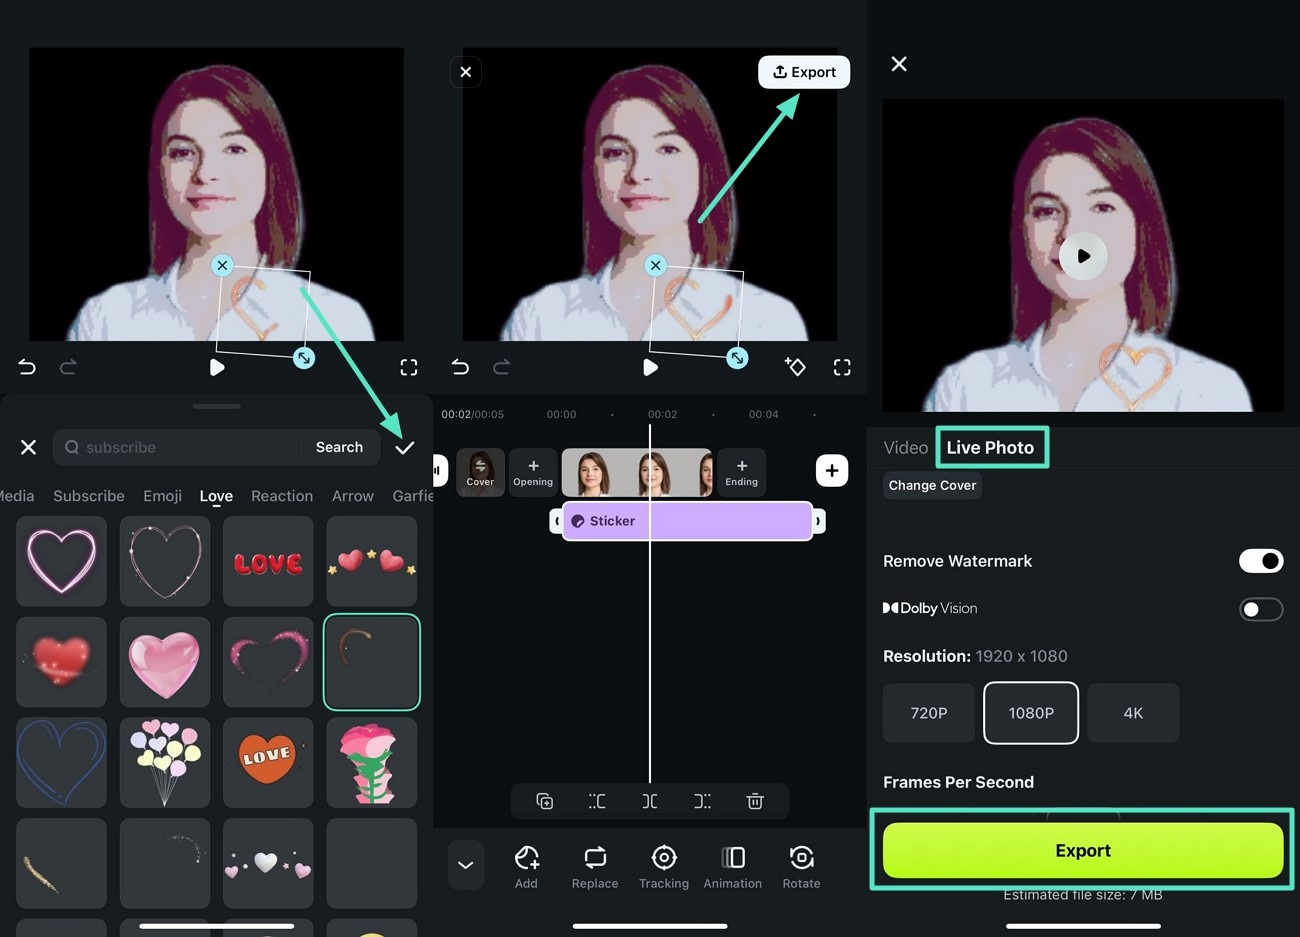The width and height of the screenshot is (1300, 937).
Task: Open the Arrow sticker category
Action: tap(353, 496)
